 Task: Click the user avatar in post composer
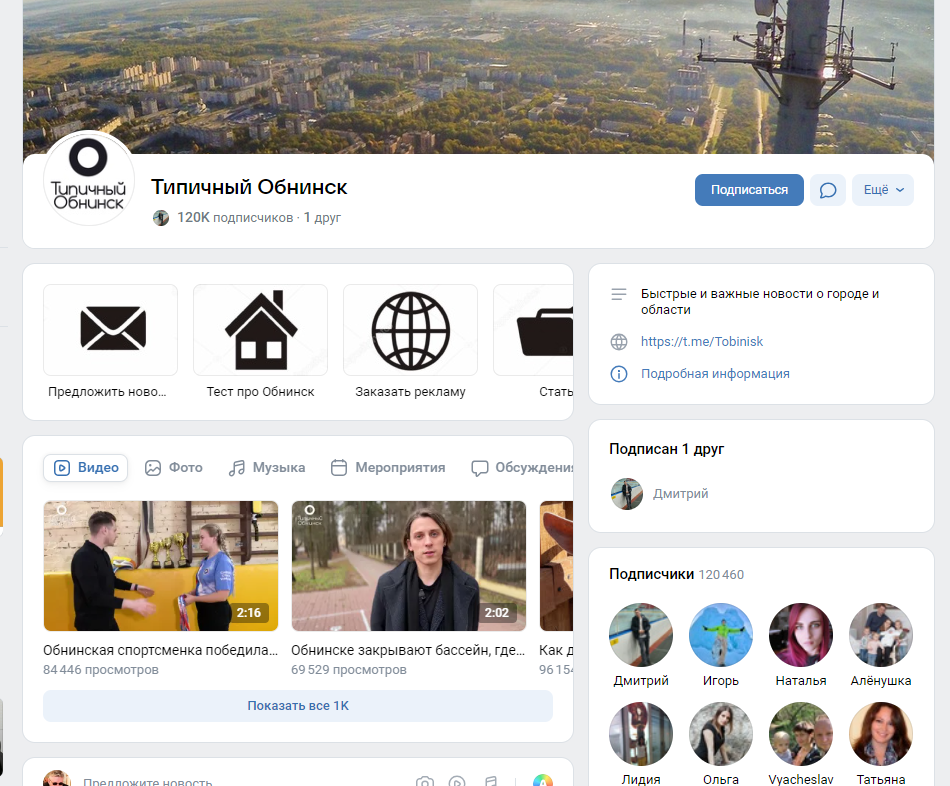(x=57, y=779)
